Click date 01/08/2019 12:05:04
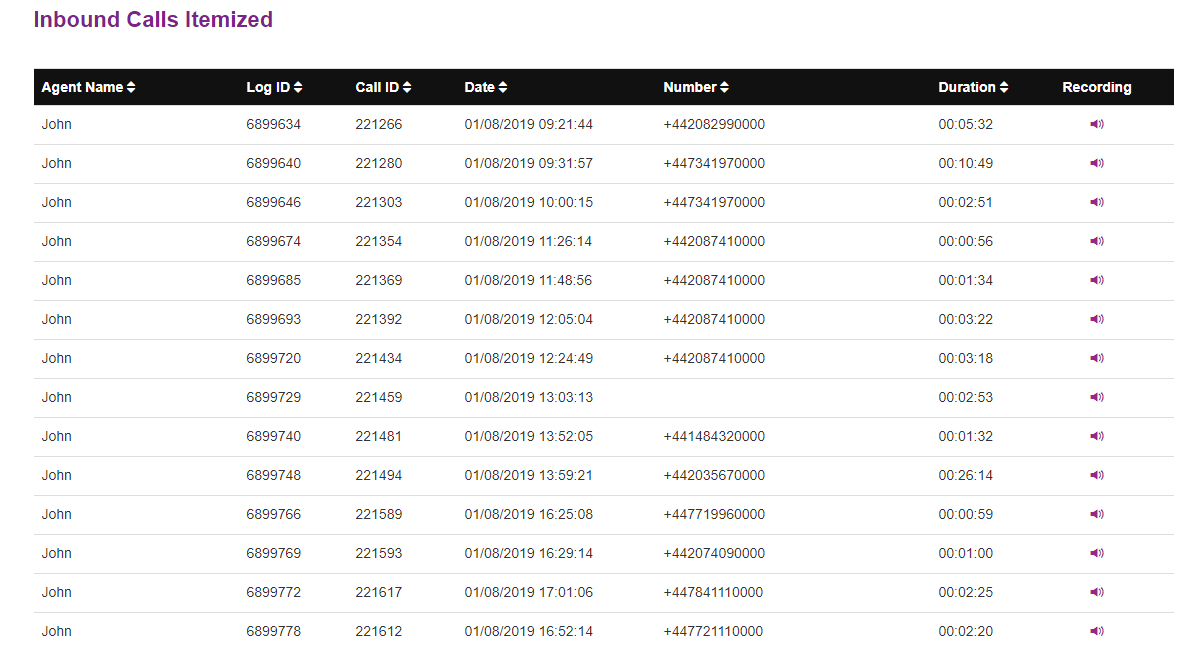 [529, 319]
